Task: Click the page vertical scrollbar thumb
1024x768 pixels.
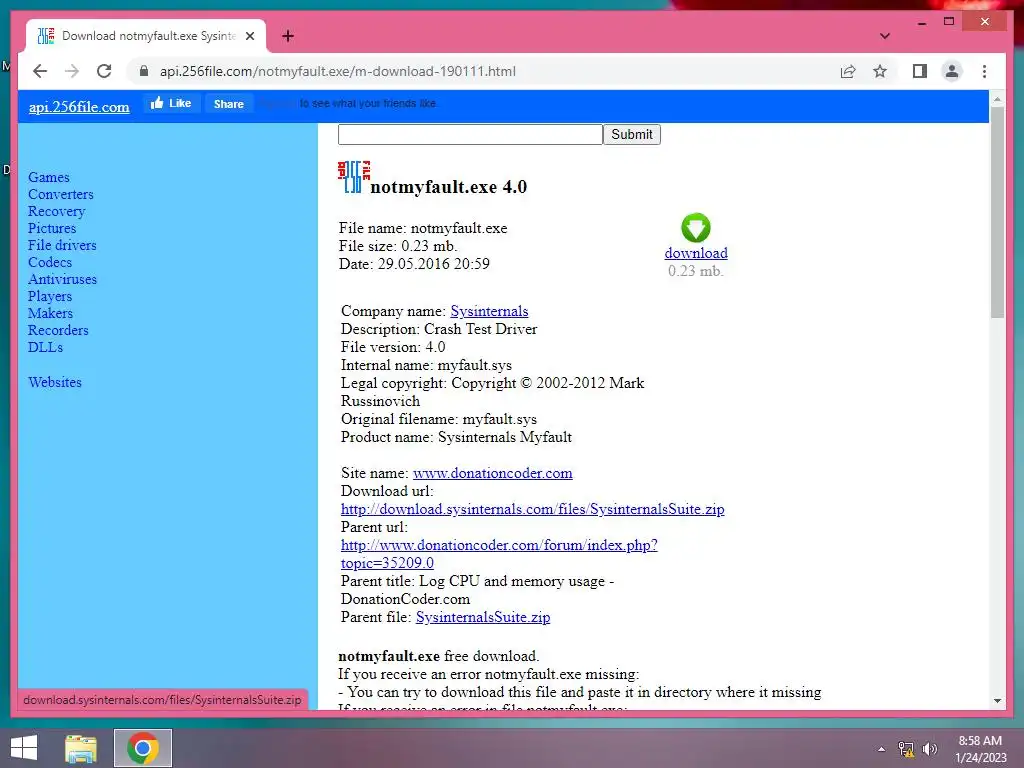Action: (x=997, y=212)
